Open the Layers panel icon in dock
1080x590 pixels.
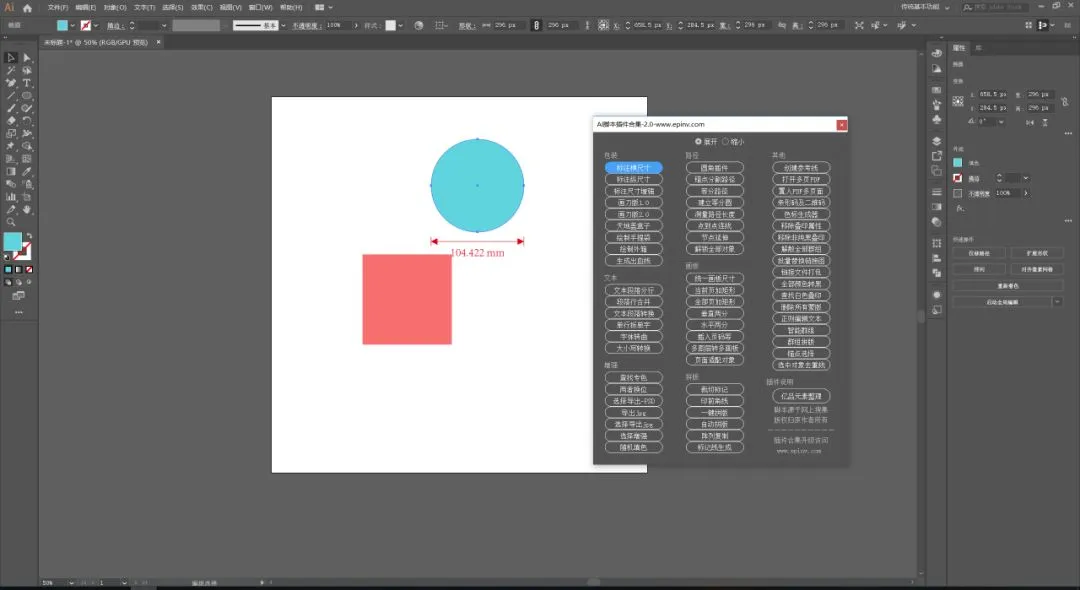pyautogui.click(x=937, y=141)
